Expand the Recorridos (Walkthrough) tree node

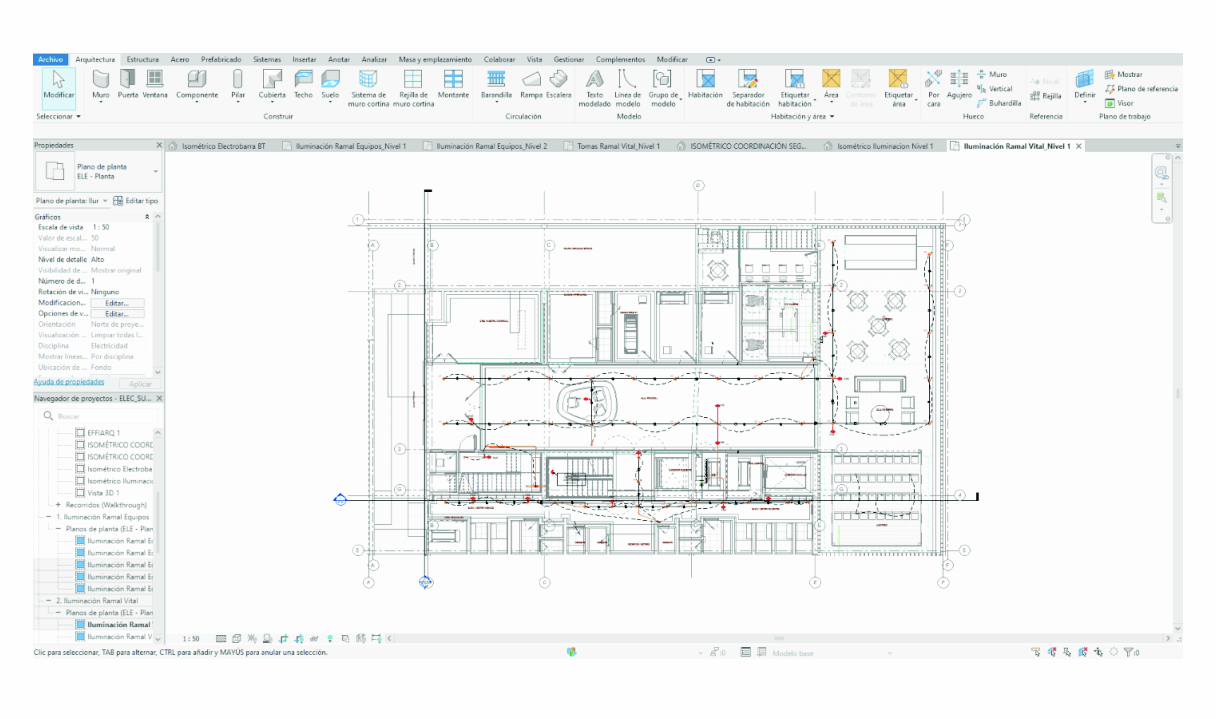[x=58, y=505]
